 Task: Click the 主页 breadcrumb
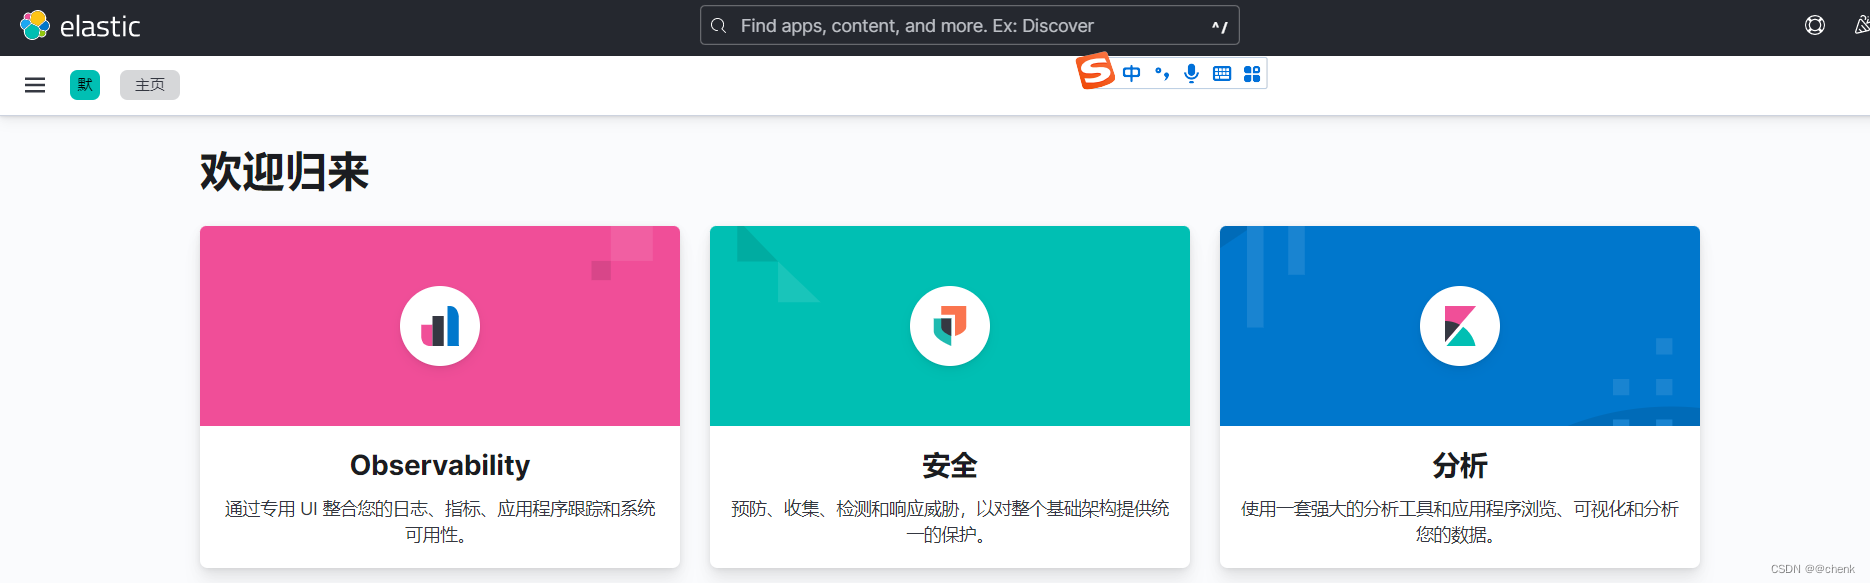pos(150,85)
